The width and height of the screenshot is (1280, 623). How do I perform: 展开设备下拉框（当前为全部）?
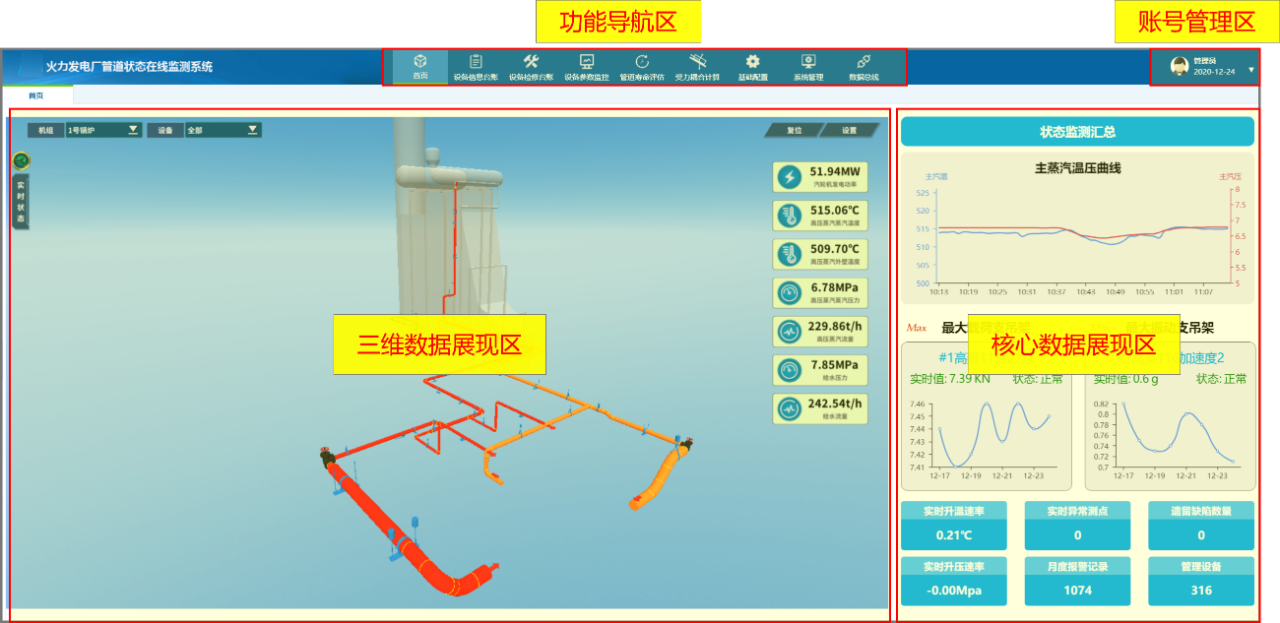tap(253, 131)
